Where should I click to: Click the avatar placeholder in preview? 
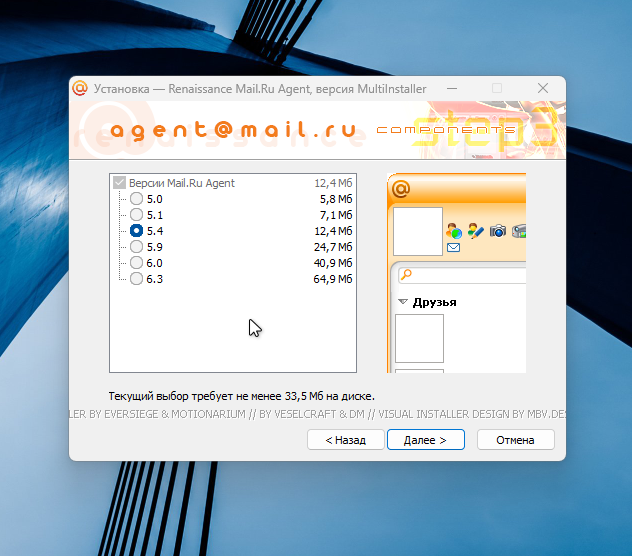click(418, 231)
